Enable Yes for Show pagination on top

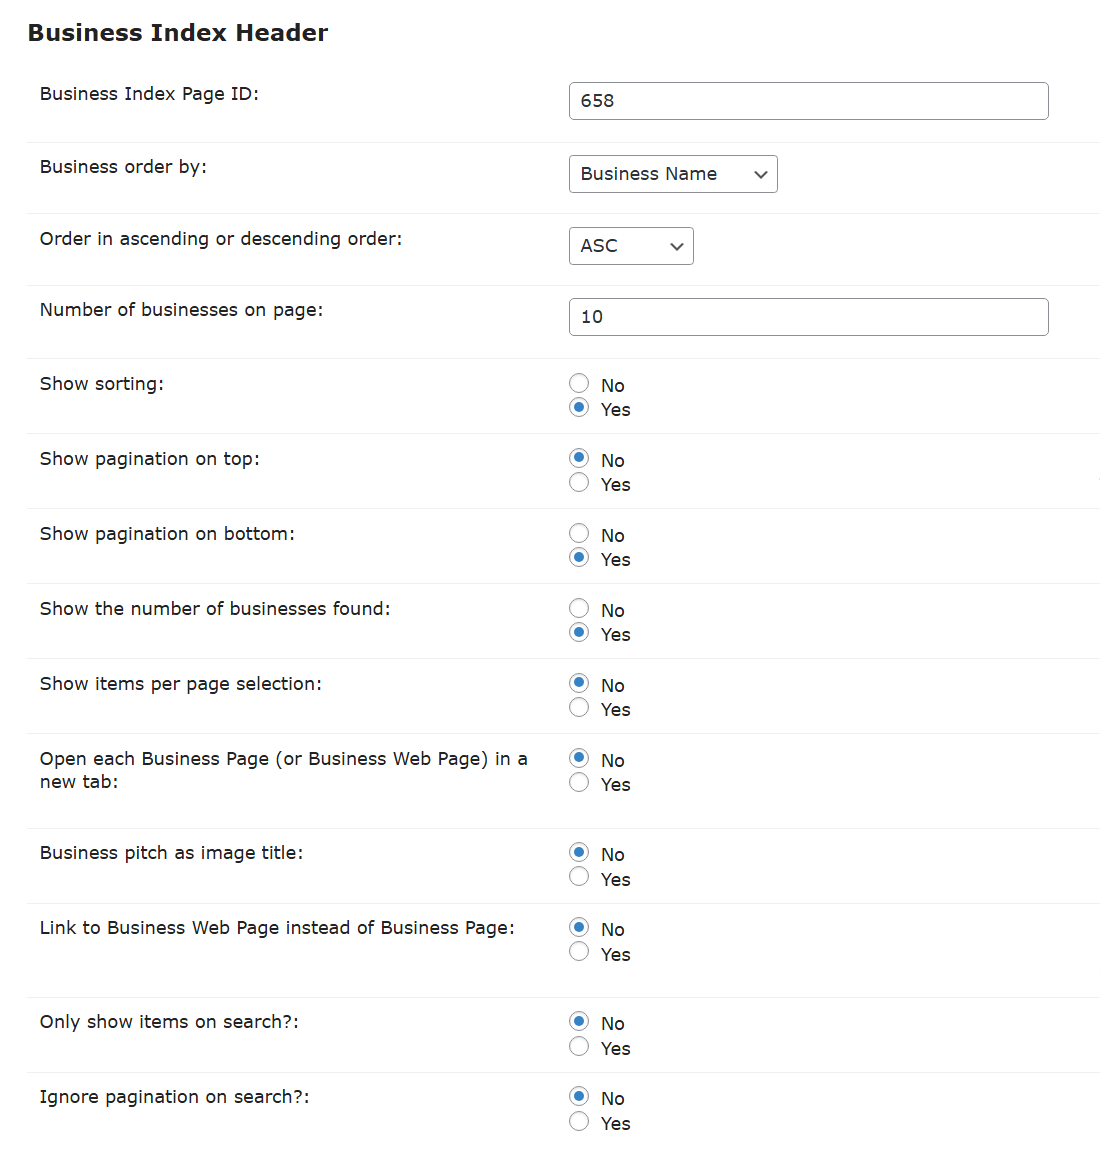click(x=579, y=483)
